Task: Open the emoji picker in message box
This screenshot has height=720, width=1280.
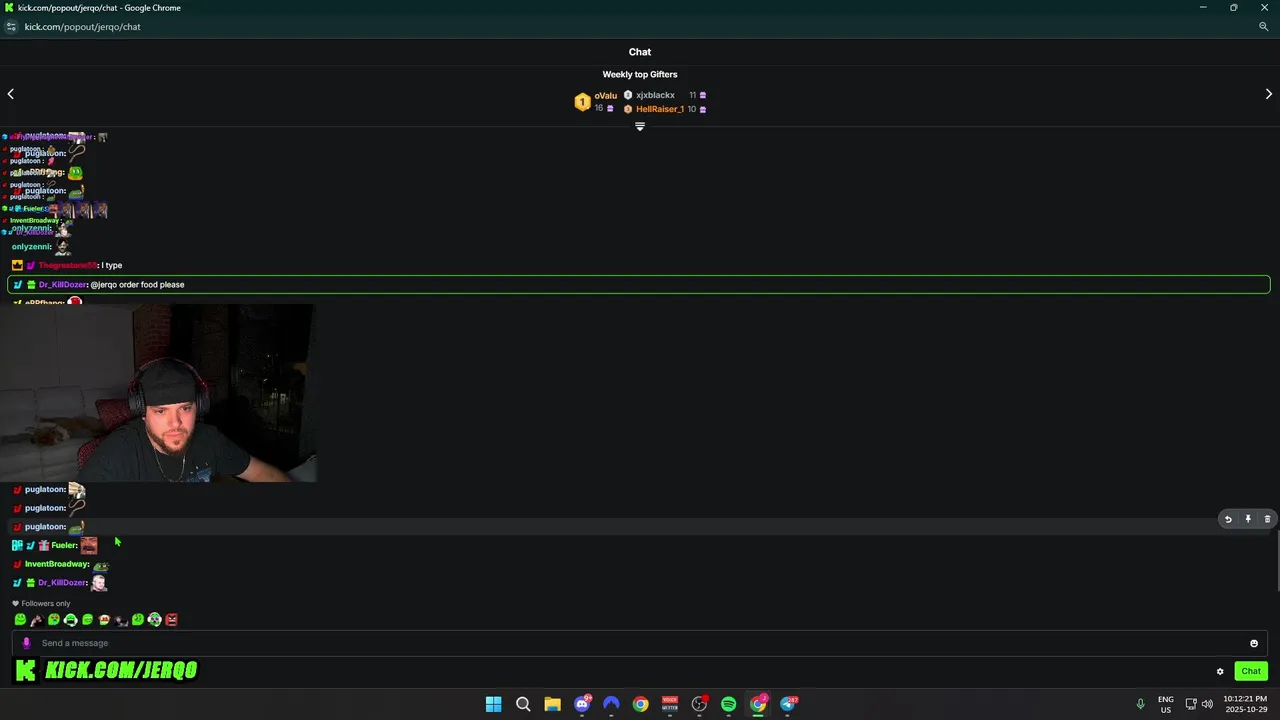Action: tap(1254, 643)
